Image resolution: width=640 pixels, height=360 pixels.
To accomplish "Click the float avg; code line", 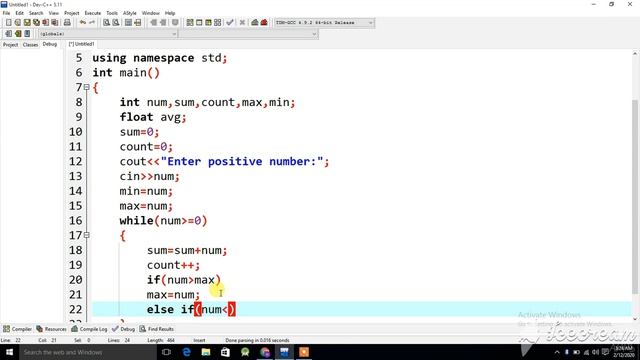I will [153, 117].
